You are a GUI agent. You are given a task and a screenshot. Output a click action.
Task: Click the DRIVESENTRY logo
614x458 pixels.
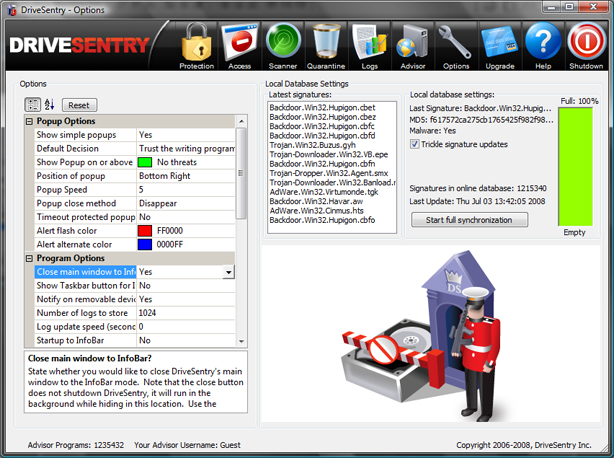click(x=79, y=45)
